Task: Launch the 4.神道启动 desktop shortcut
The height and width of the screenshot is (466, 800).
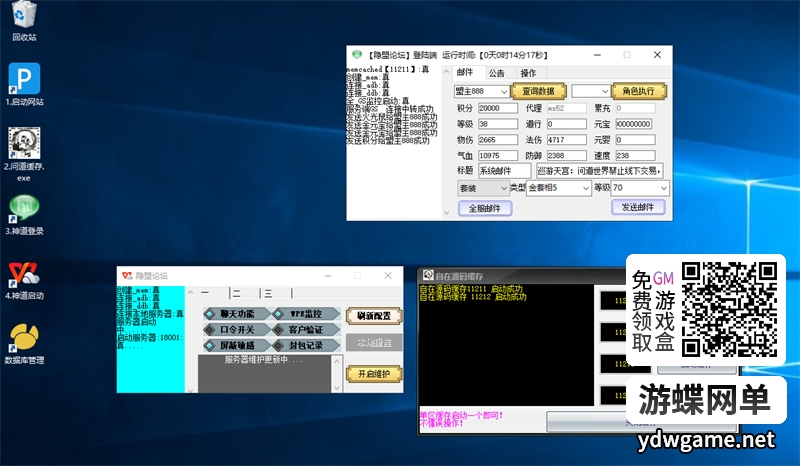Action: pos(24,280)
